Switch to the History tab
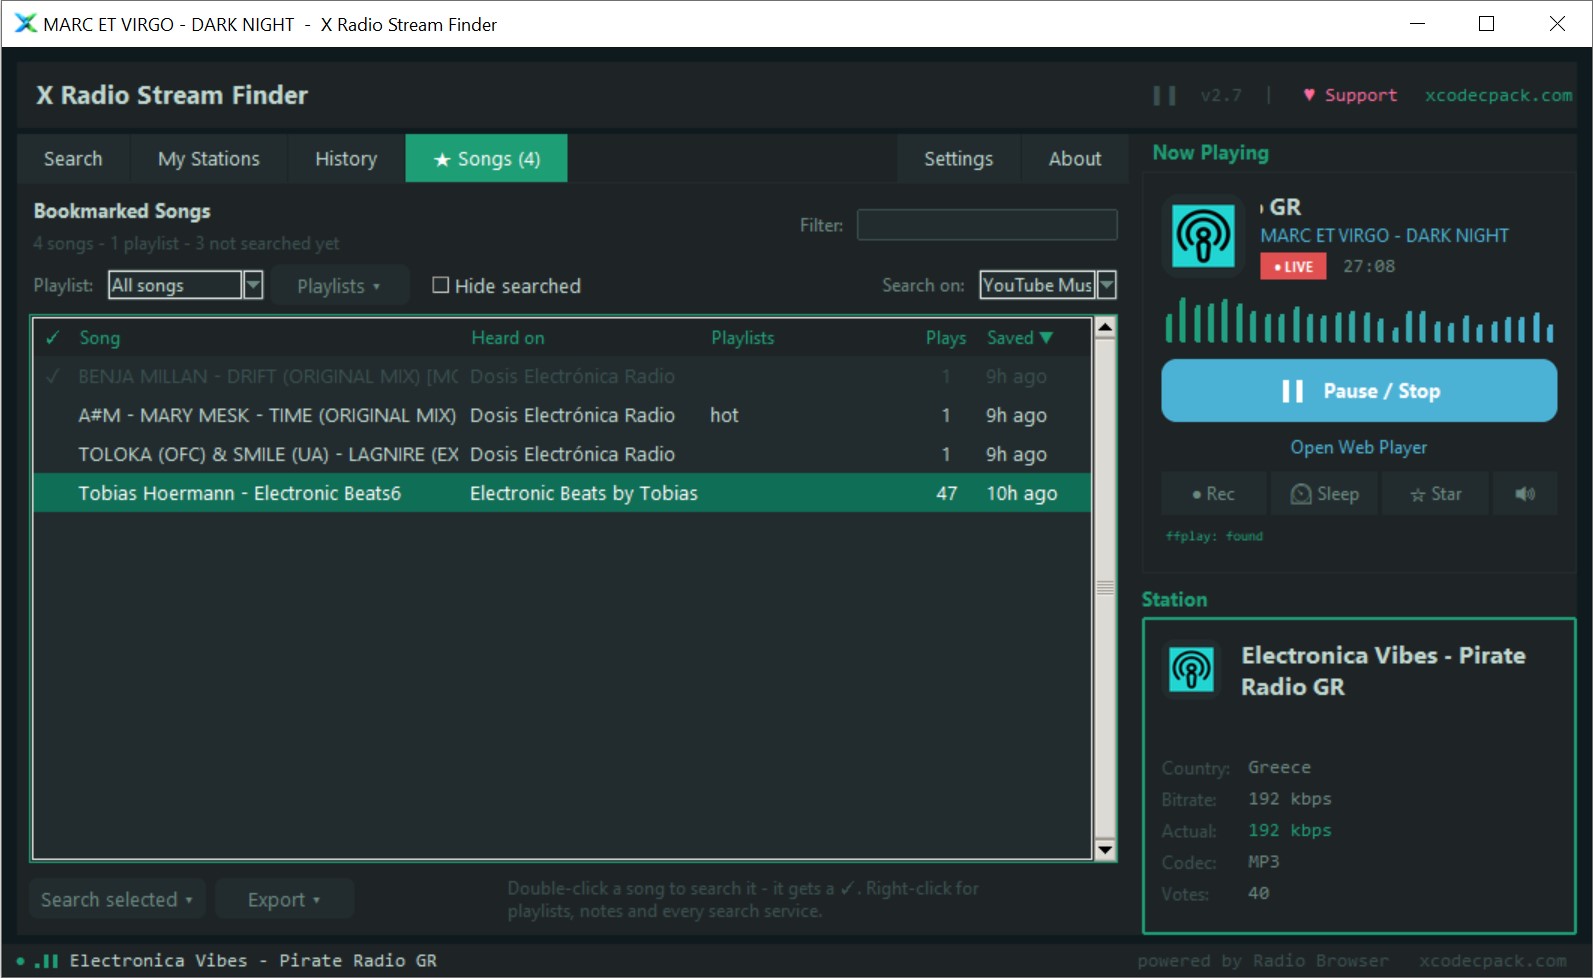This screenshot has height=978, width=1593. 346,159
